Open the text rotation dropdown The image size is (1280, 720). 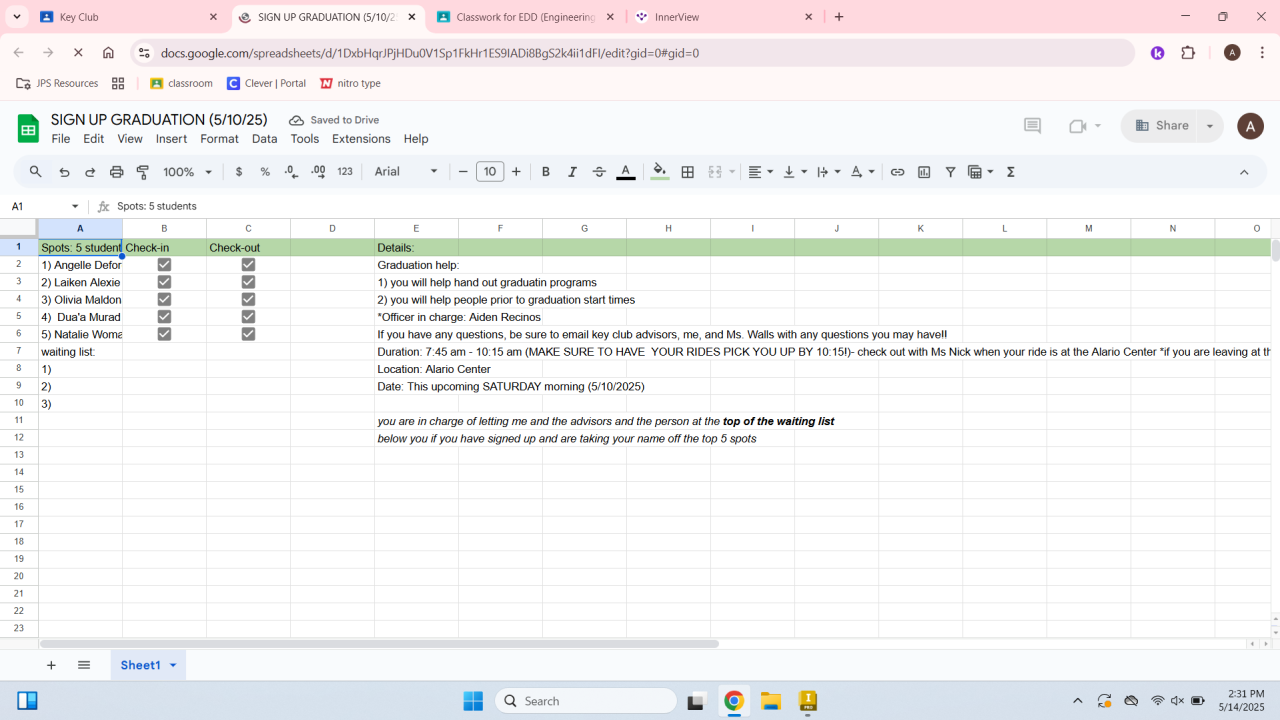(x=862, y=172)
